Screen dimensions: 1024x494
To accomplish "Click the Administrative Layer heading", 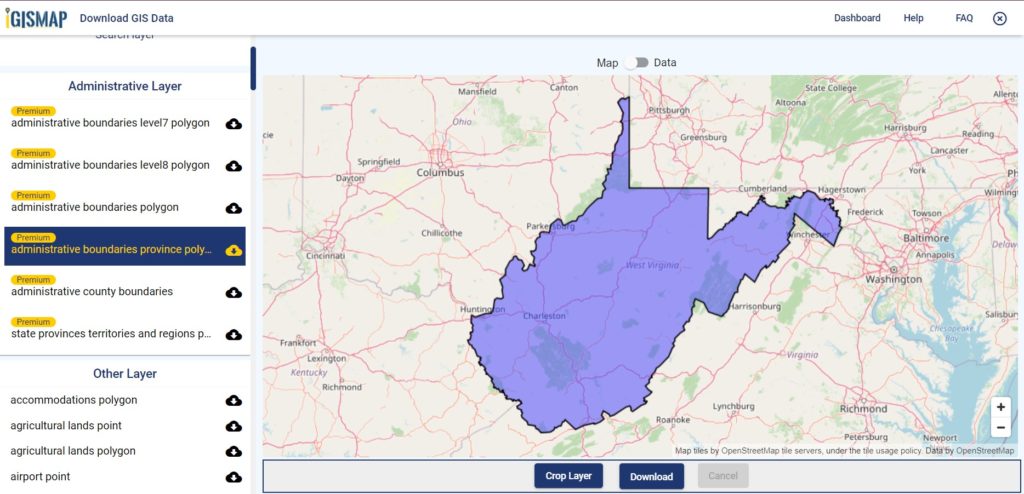I will 125,86.
